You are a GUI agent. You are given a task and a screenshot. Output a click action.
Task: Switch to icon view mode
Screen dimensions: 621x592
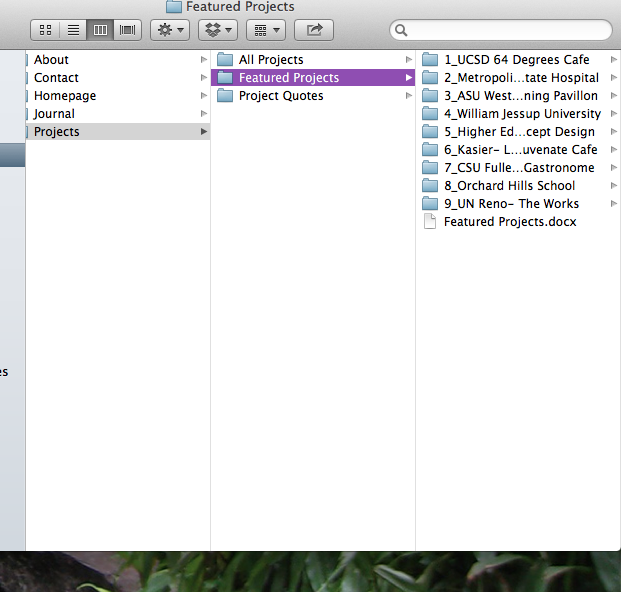(x=46, y=30)
